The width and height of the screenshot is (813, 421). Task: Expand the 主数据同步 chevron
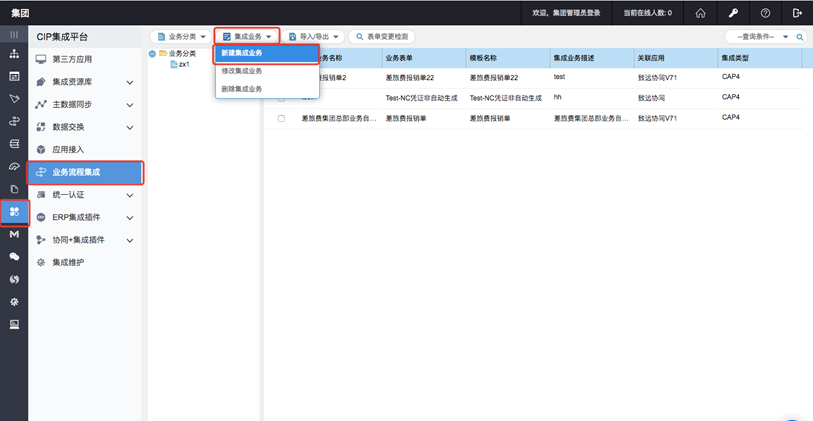tap(130, 105)
